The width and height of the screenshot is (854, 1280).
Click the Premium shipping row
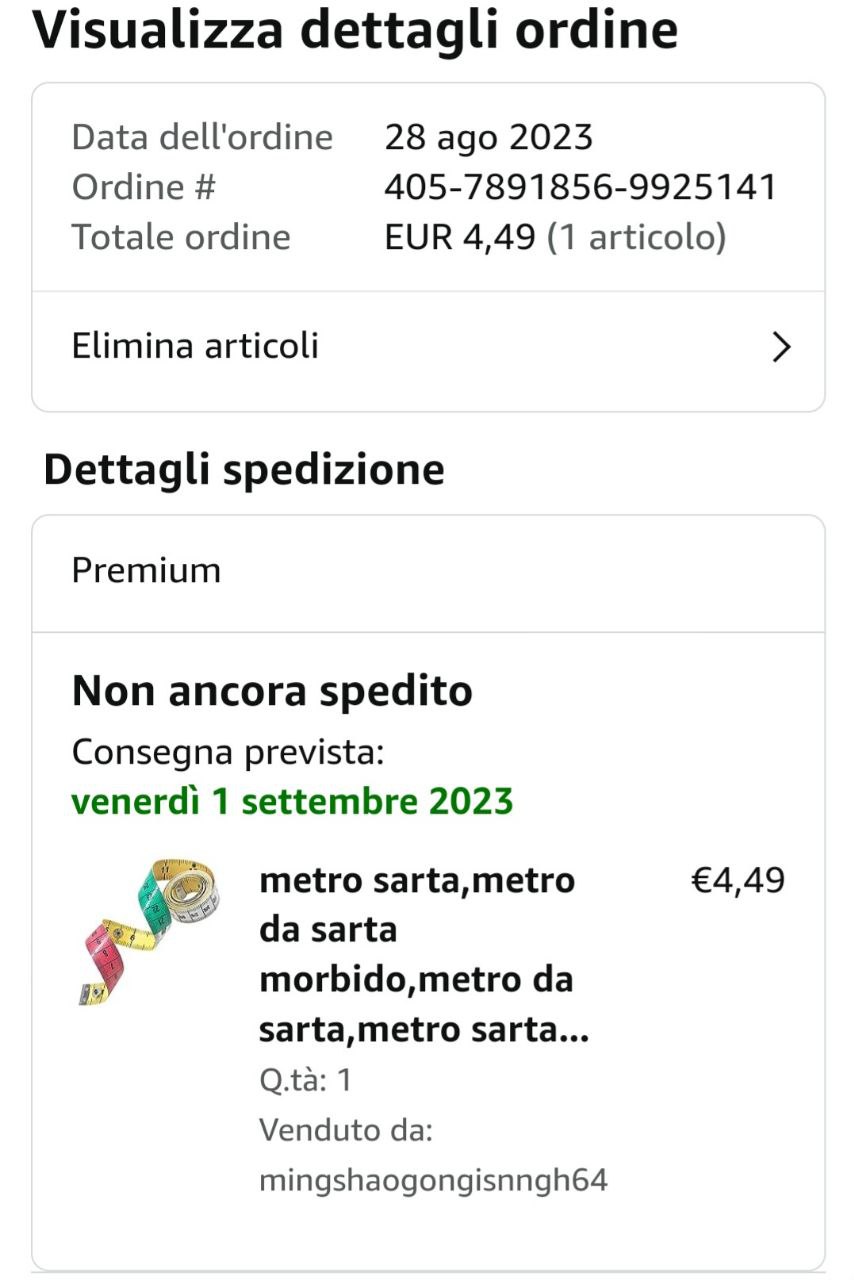pos(146,570)
